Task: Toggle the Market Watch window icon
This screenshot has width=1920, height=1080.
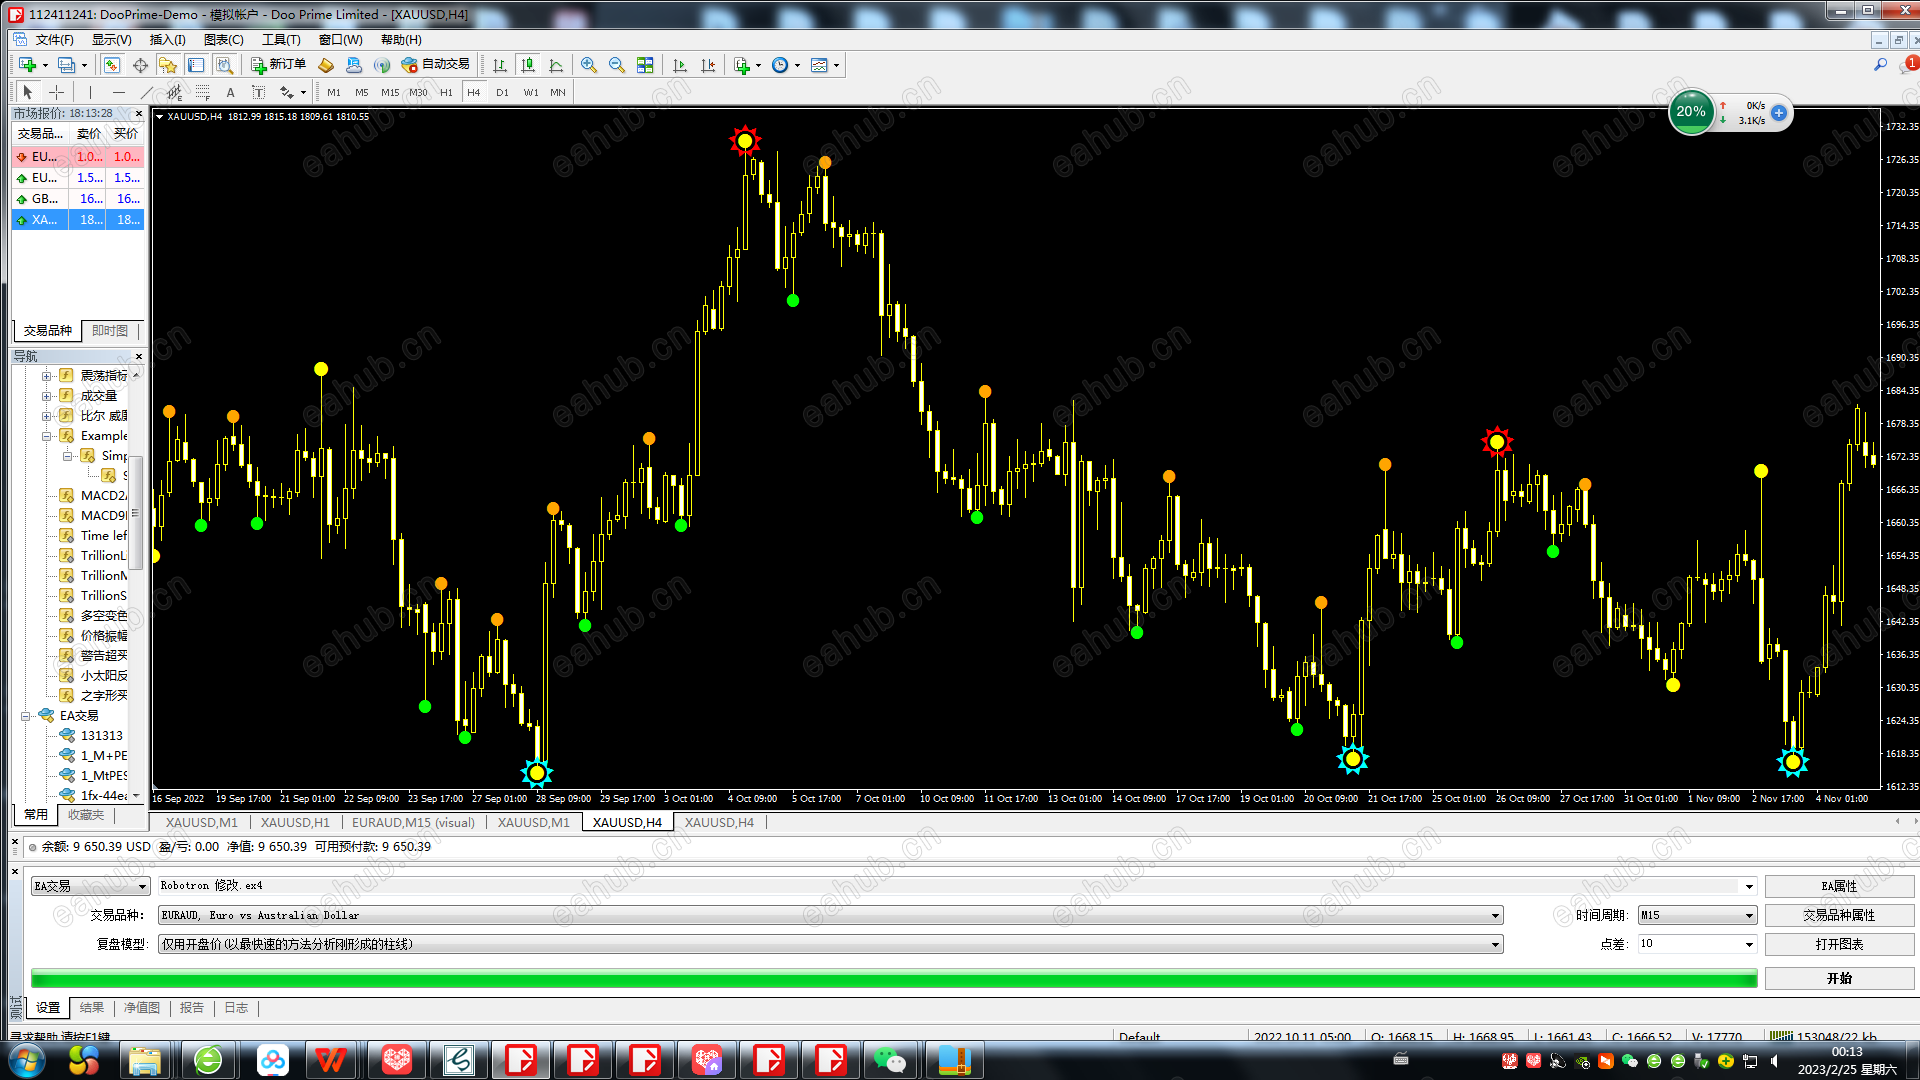Action: click(112, 65)
